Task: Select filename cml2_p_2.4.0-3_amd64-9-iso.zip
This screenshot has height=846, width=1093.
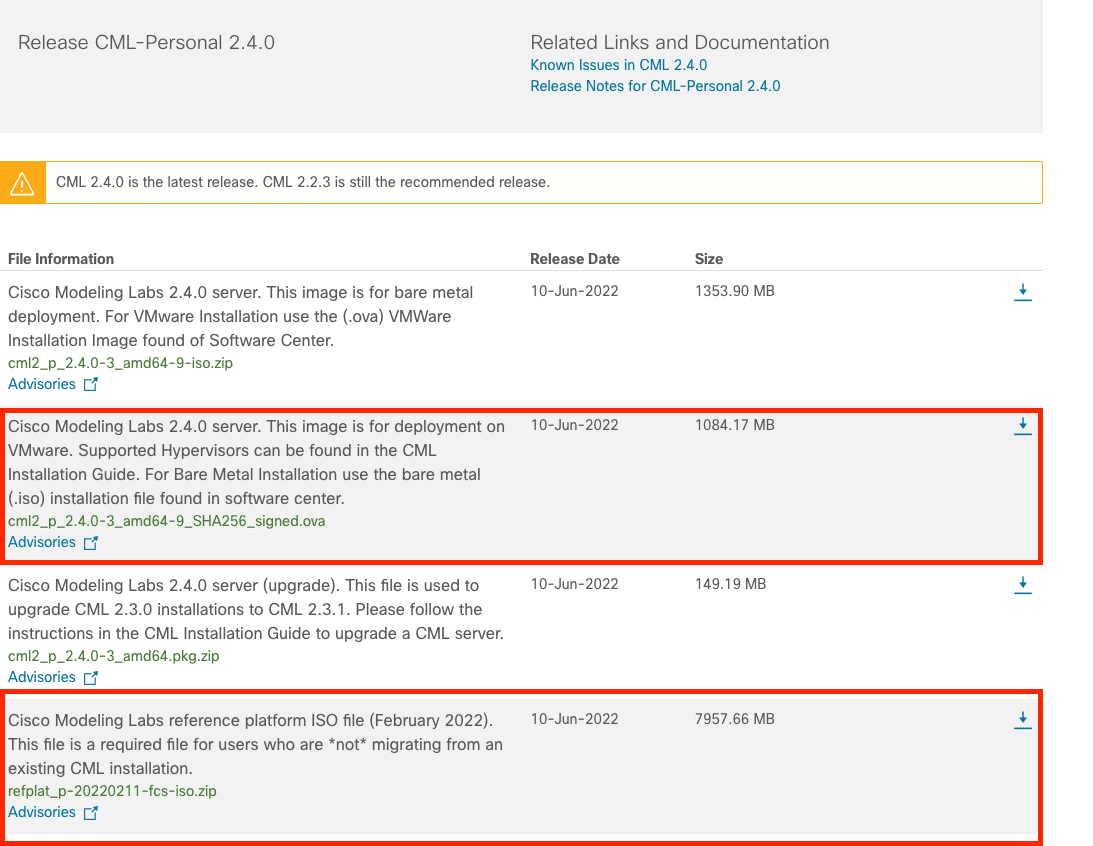Action: click(x=121, y=363)
